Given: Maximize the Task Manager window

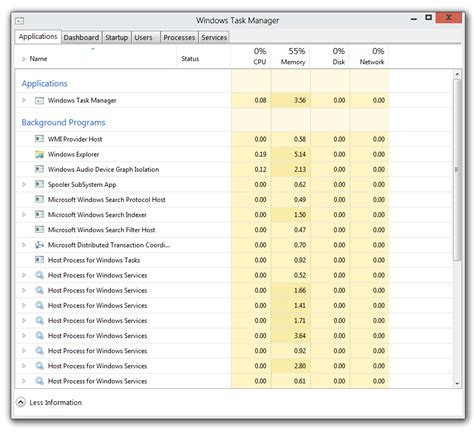Looking at the screenshot, I should (x=429, y=17).
